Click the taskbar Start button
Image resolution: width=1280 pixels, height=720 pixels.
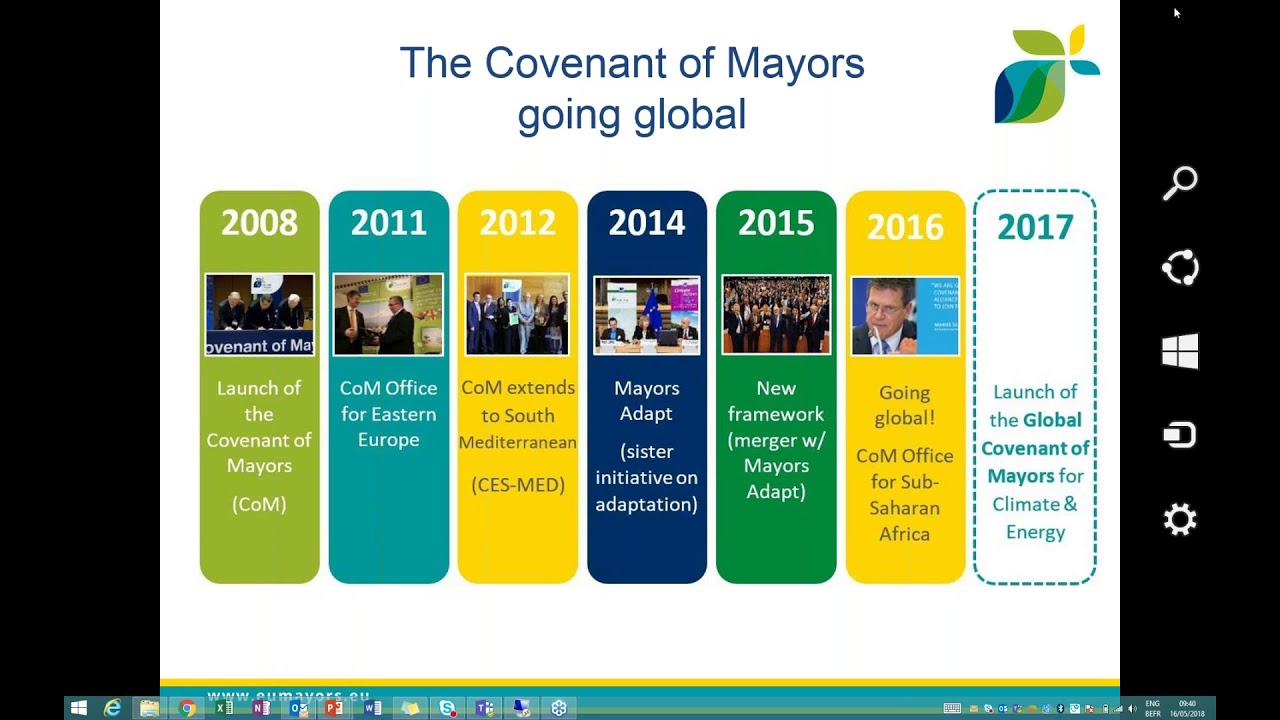(x=78, y=708)
